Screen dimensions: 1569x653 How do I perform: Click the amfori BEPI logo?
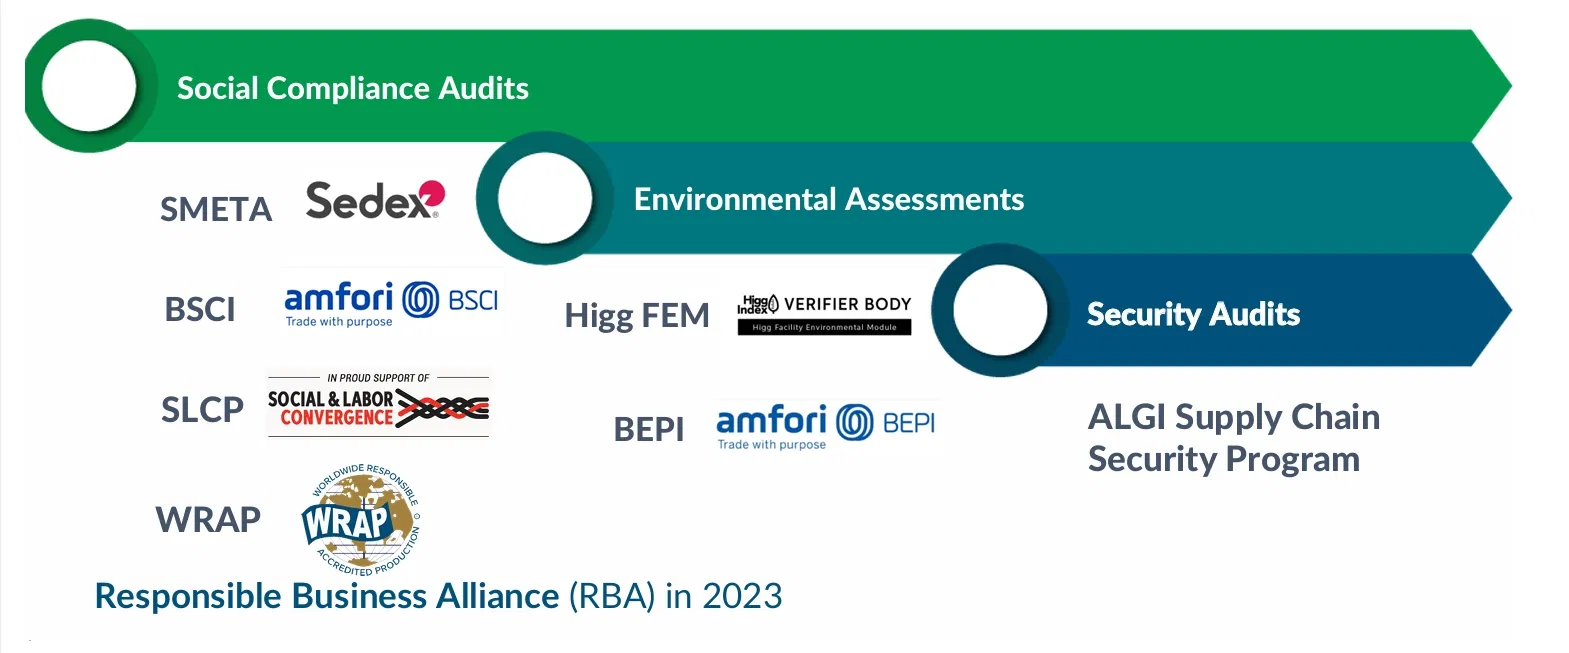pyautogui.click(x=826, y=427)
